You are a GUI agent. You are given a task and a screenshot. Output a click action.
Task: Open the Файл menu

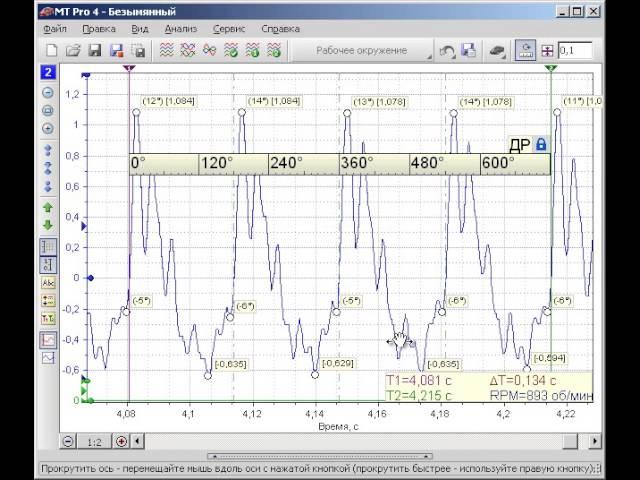[55, 29]
